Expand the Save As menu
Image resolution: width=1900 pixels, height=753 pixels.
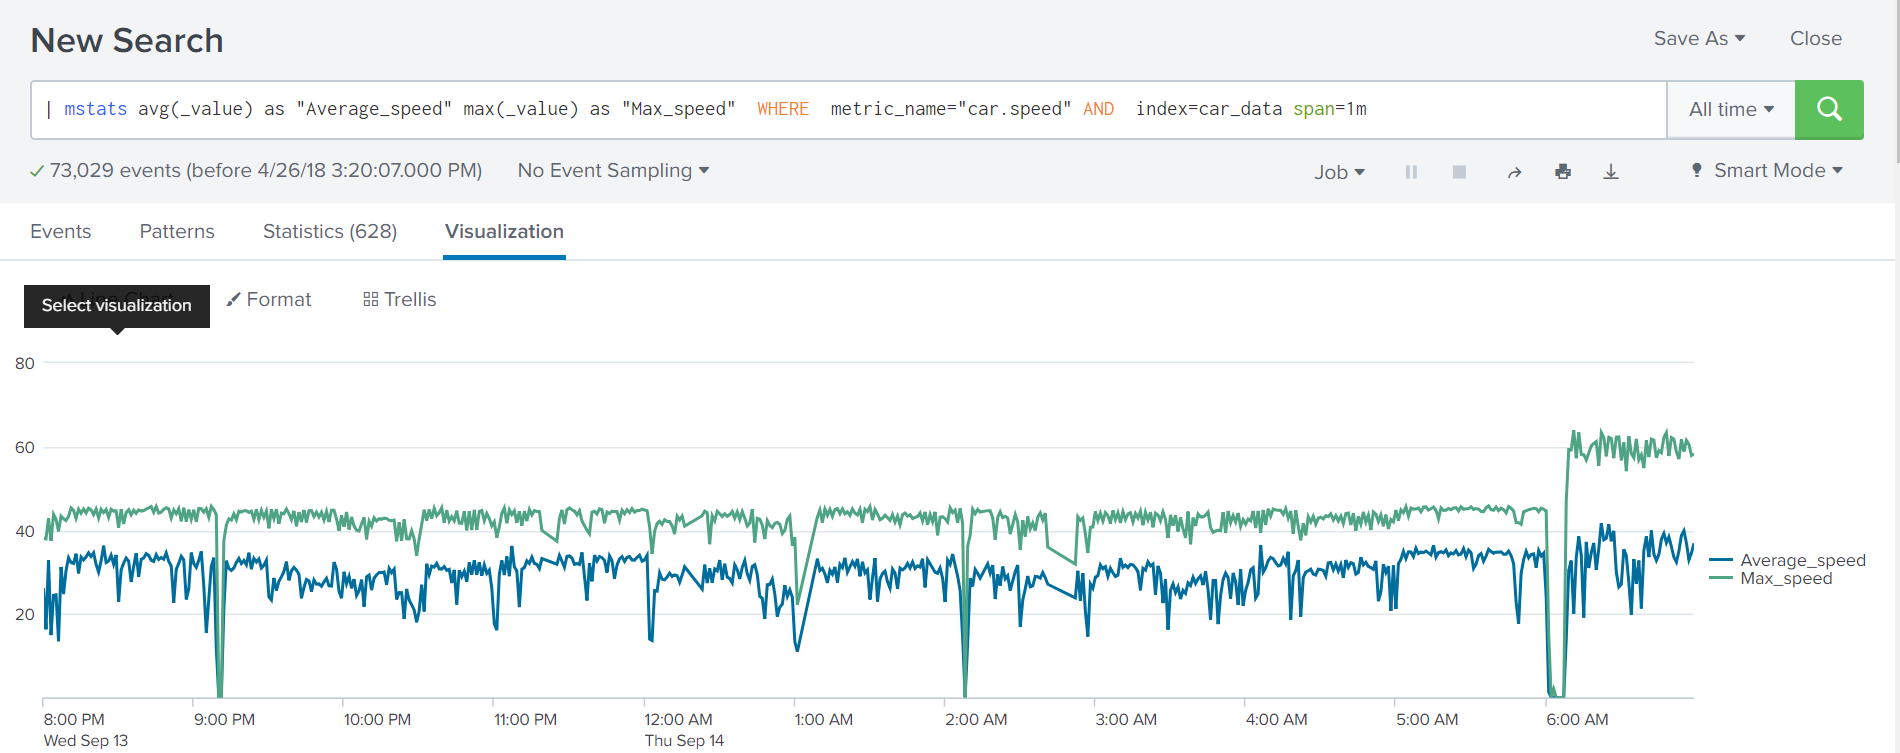[x=1699, y=38]
